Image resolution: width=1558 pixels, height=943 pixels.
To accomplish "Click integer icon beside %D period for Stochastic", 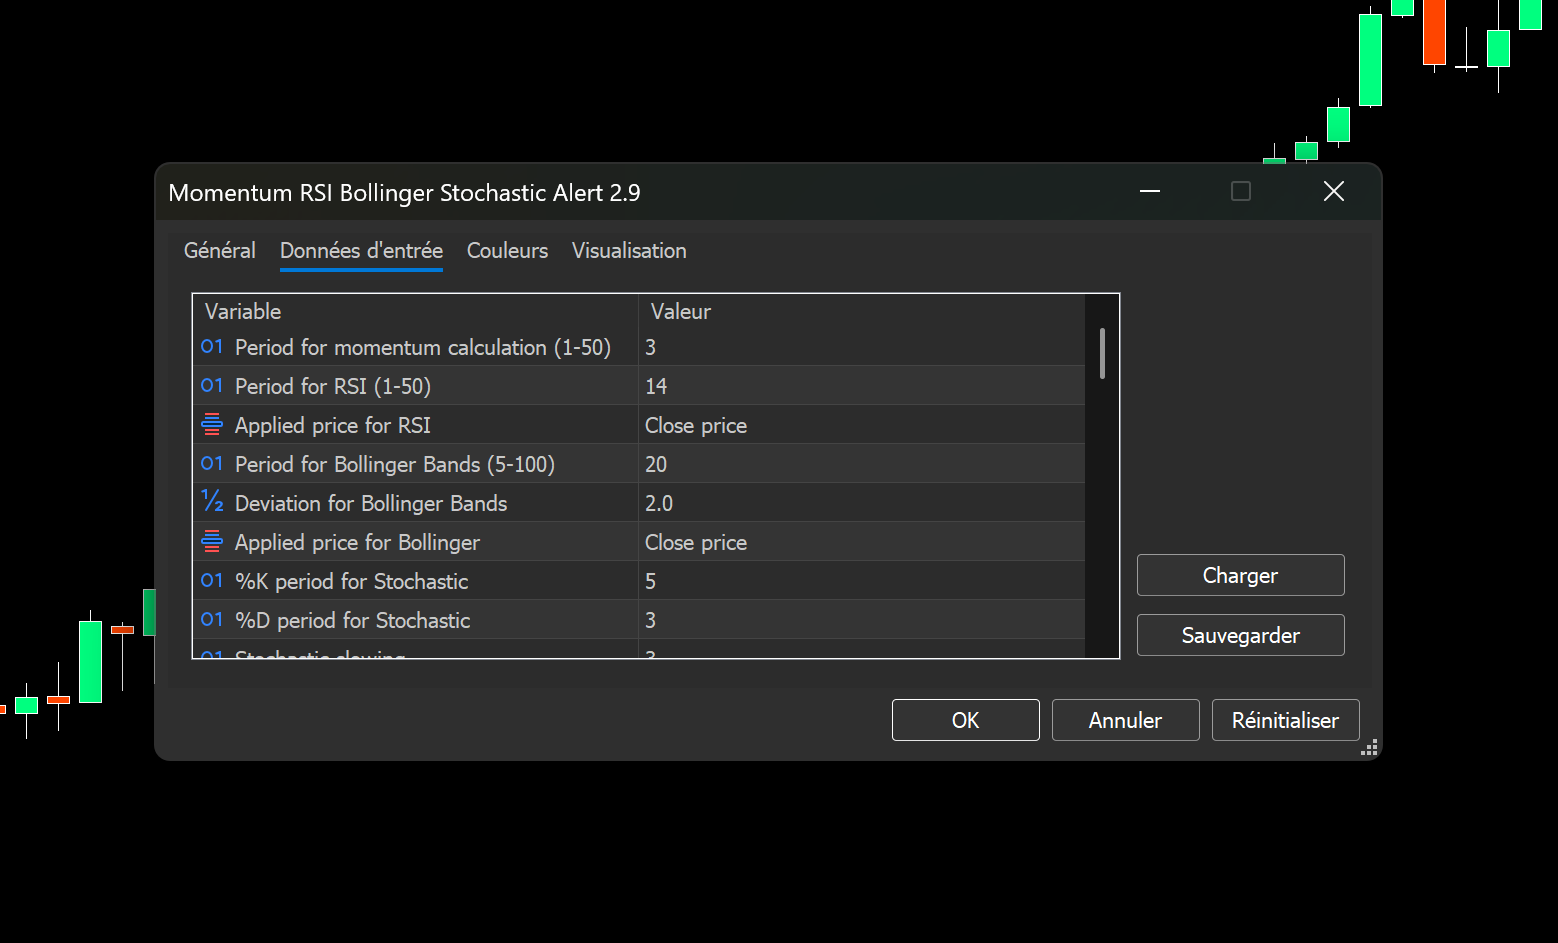I will click(211, 620).
